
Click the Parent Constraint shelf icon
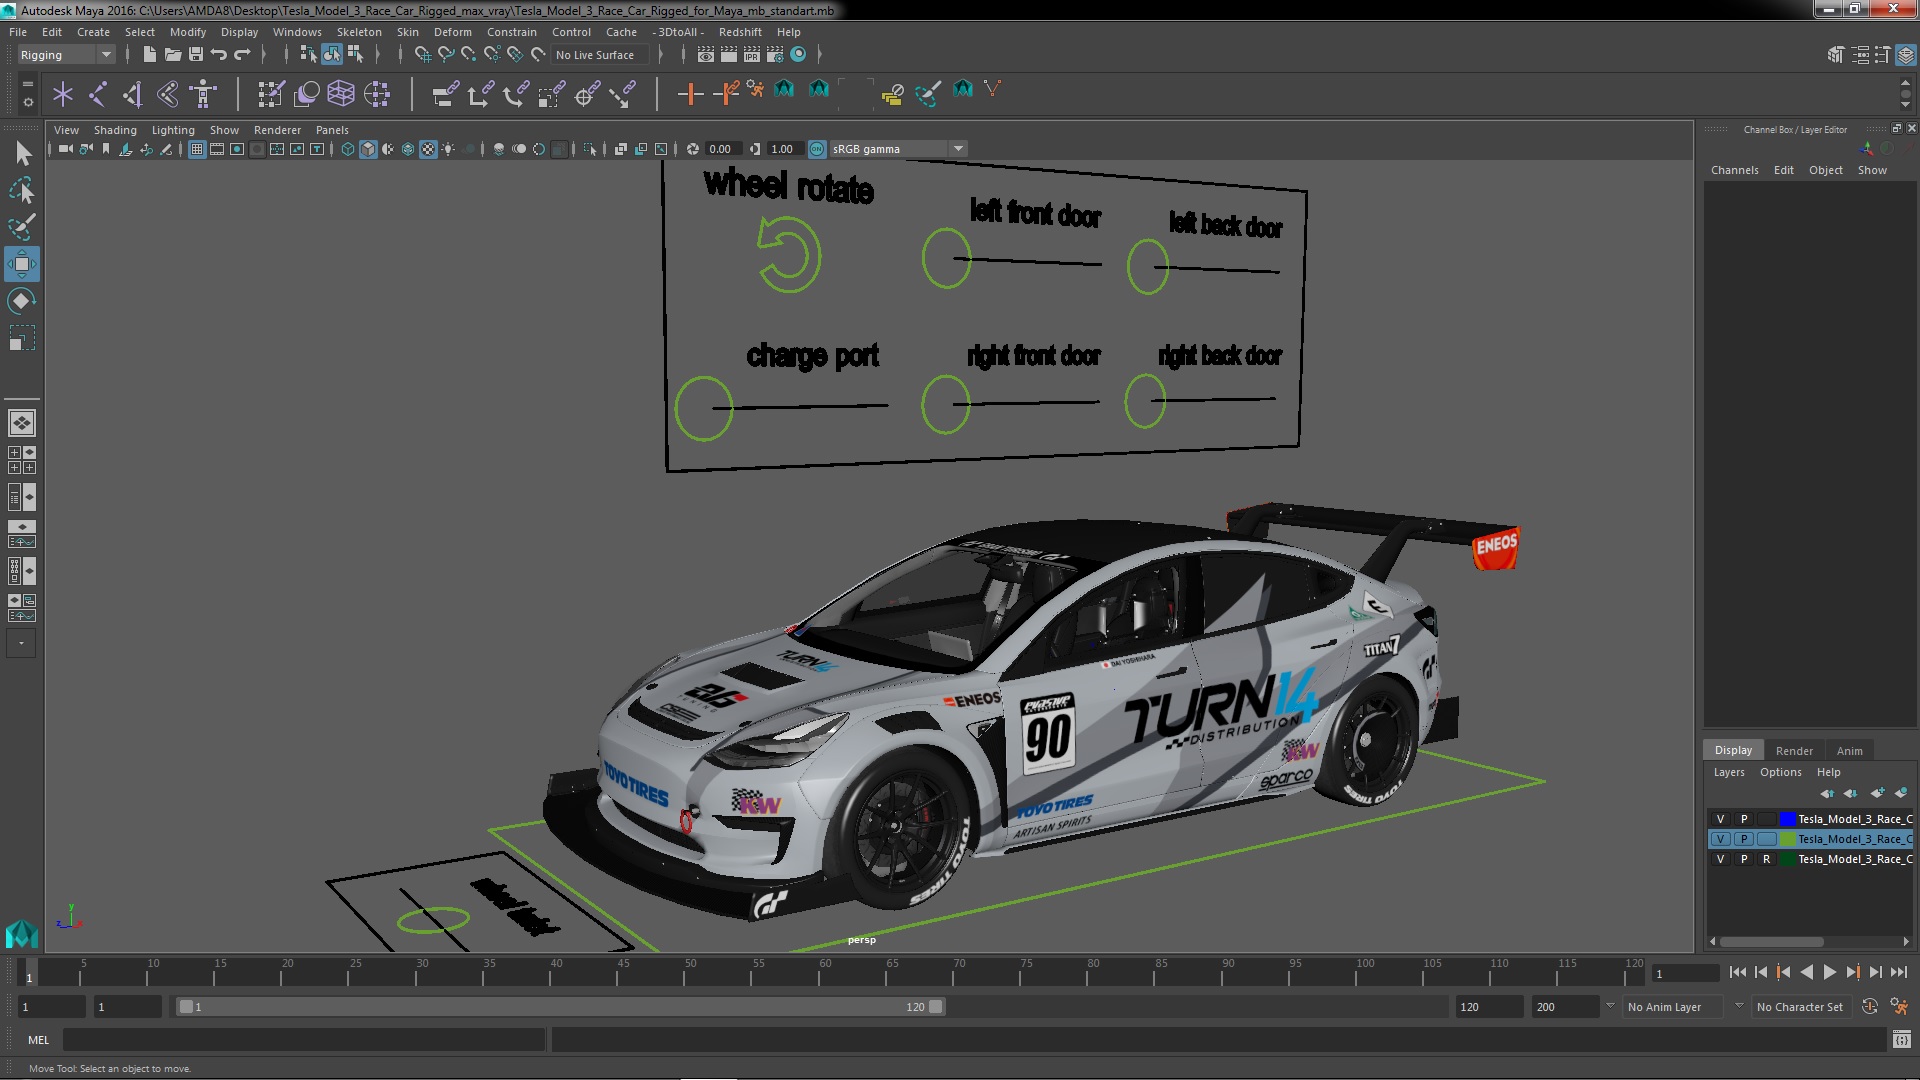(445, 95)
